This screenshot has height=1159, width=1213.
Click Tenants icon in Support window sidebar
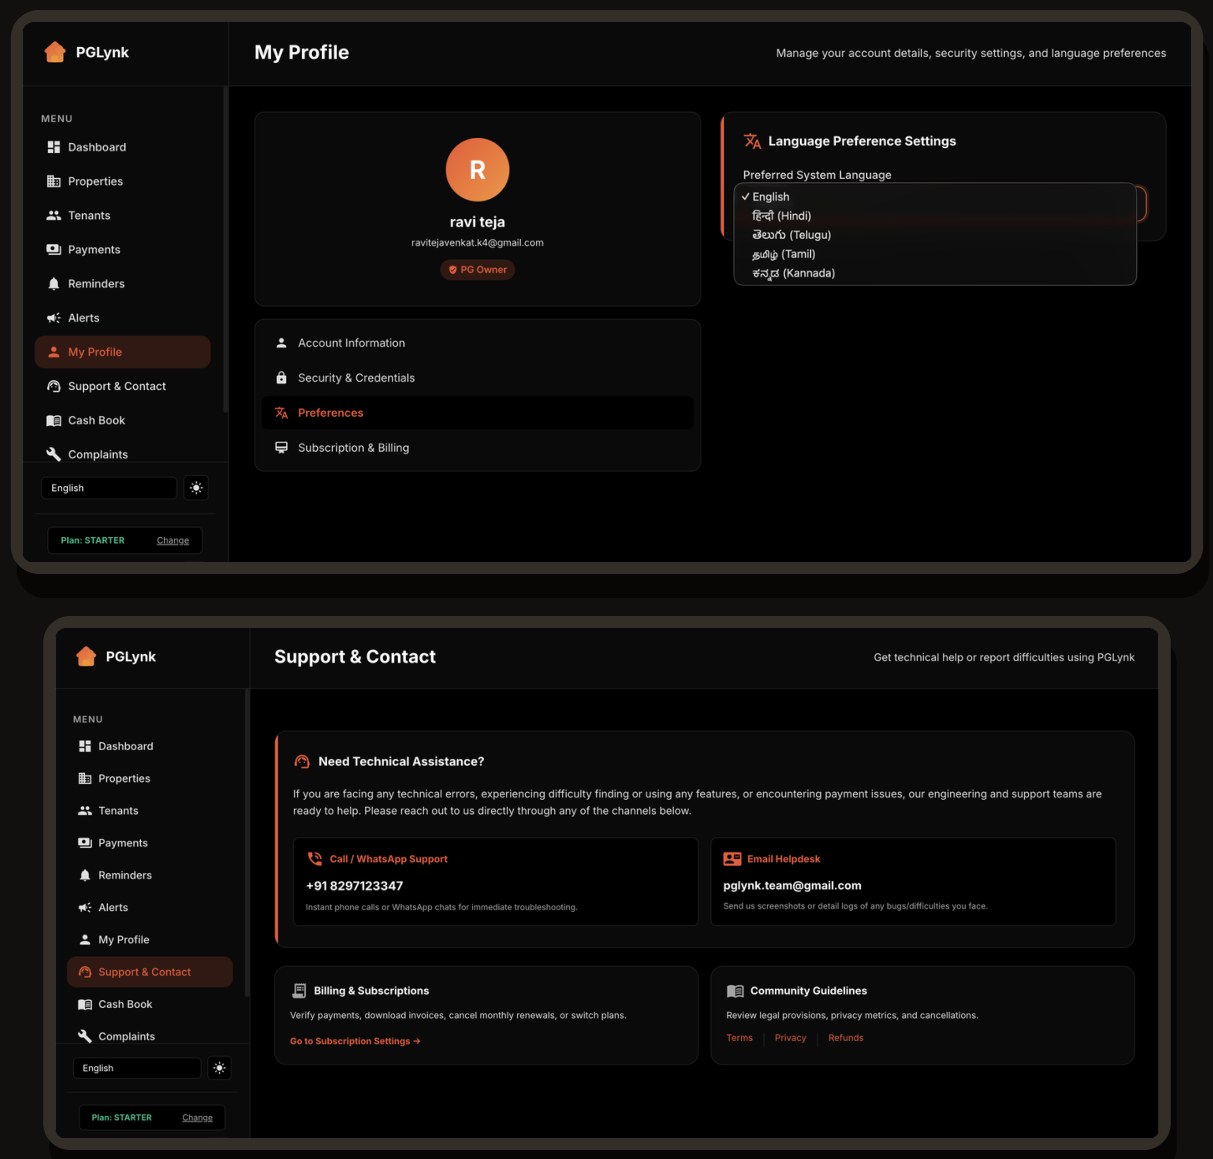pyautogui.click(x=85, y=811)
